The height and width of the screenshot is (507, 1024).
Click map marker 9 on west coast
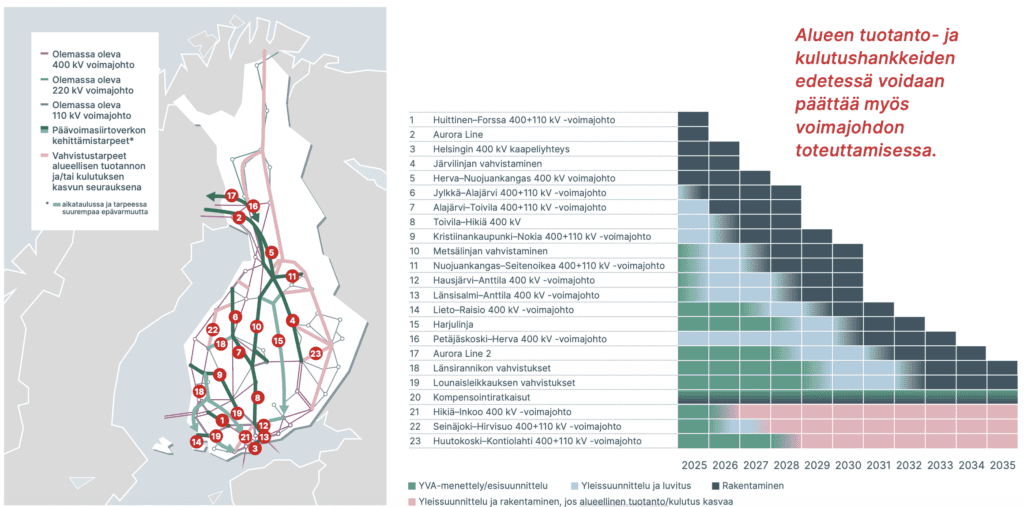pos(219,374)
